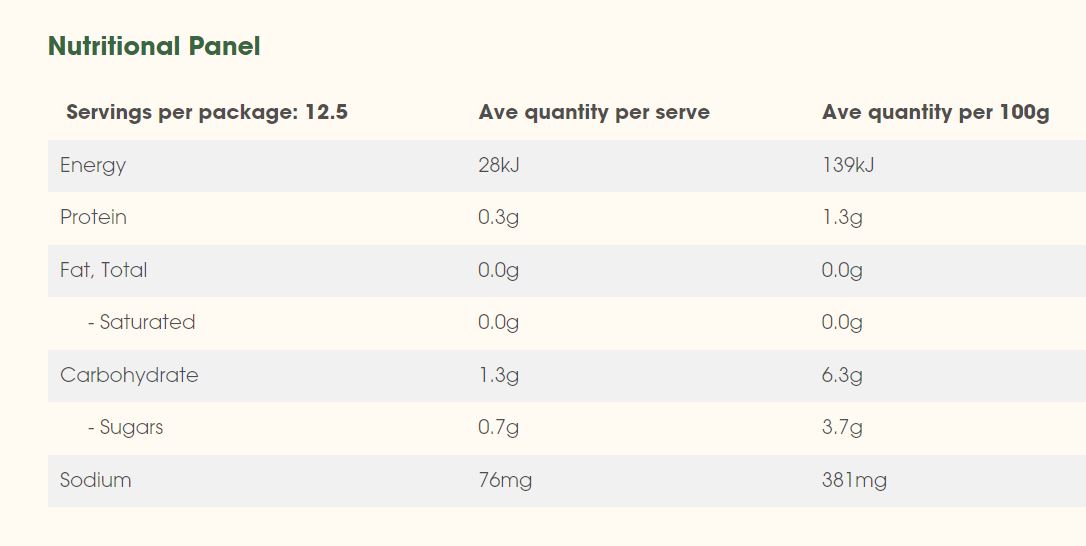The height and width of the screenshot is (546, 1086).
Task: Click the Sodium row label
Action: pyautogui.click(x=95, y=480)
